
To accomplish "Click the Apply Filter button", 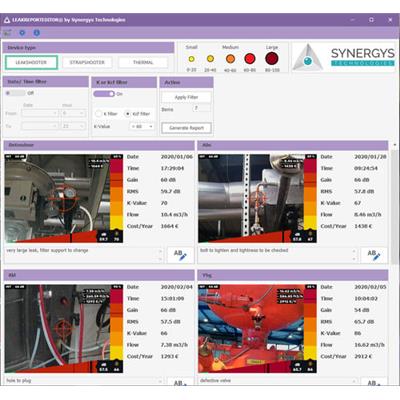I will [186, 97].
